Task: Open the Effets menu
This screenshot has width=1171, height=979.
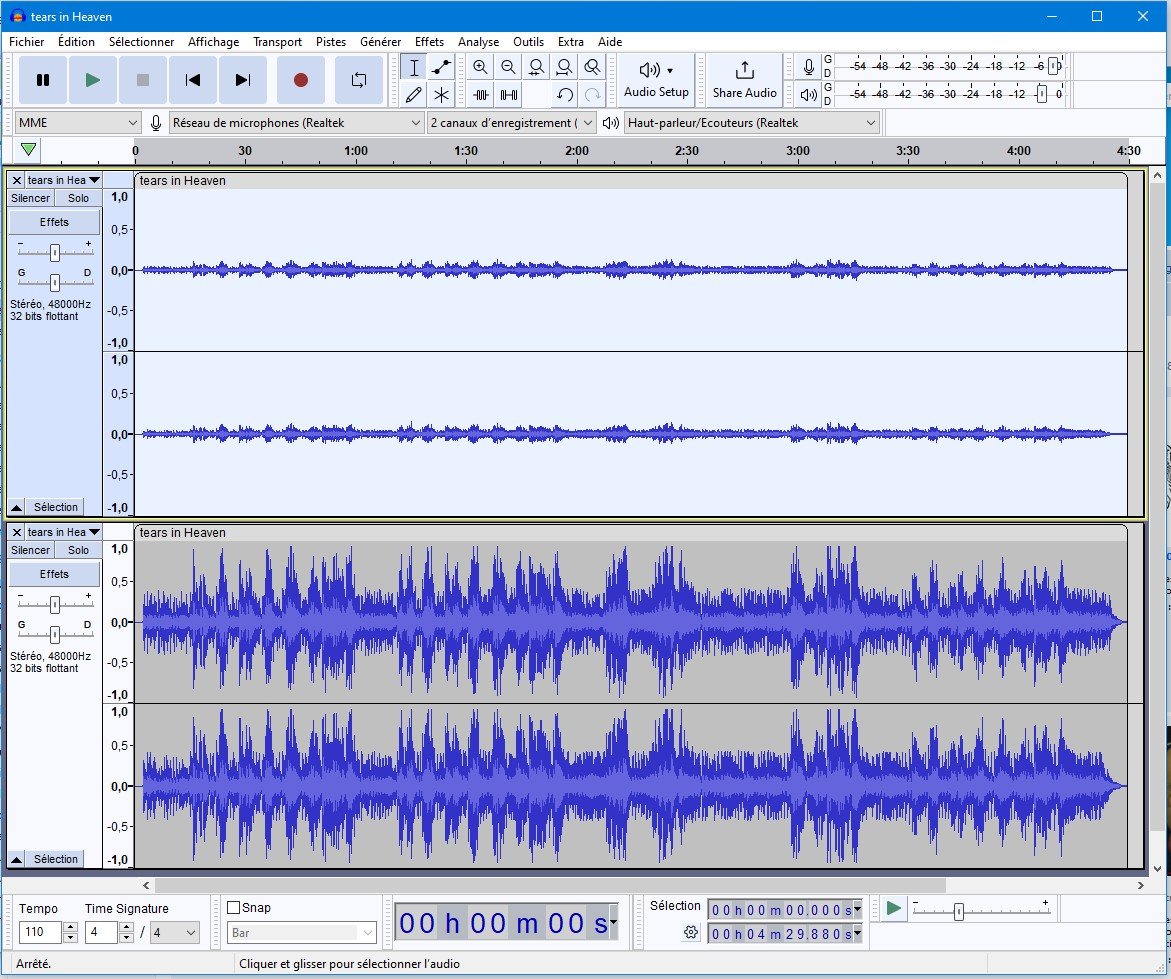Action: [x=429, y=42]
